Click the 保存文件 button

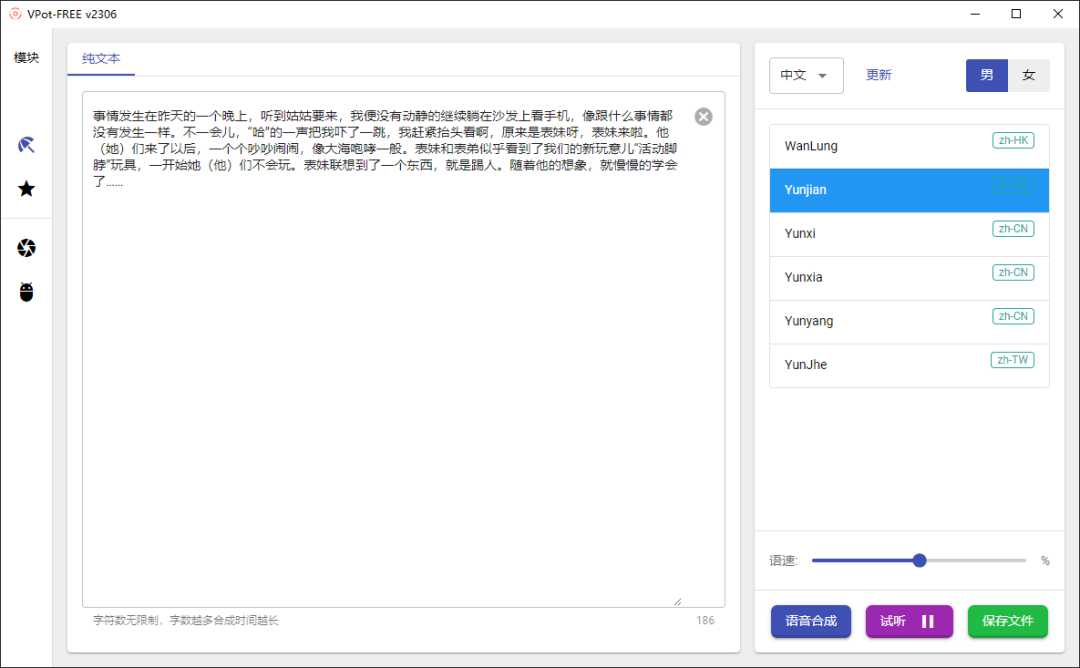pos(1008,621)
